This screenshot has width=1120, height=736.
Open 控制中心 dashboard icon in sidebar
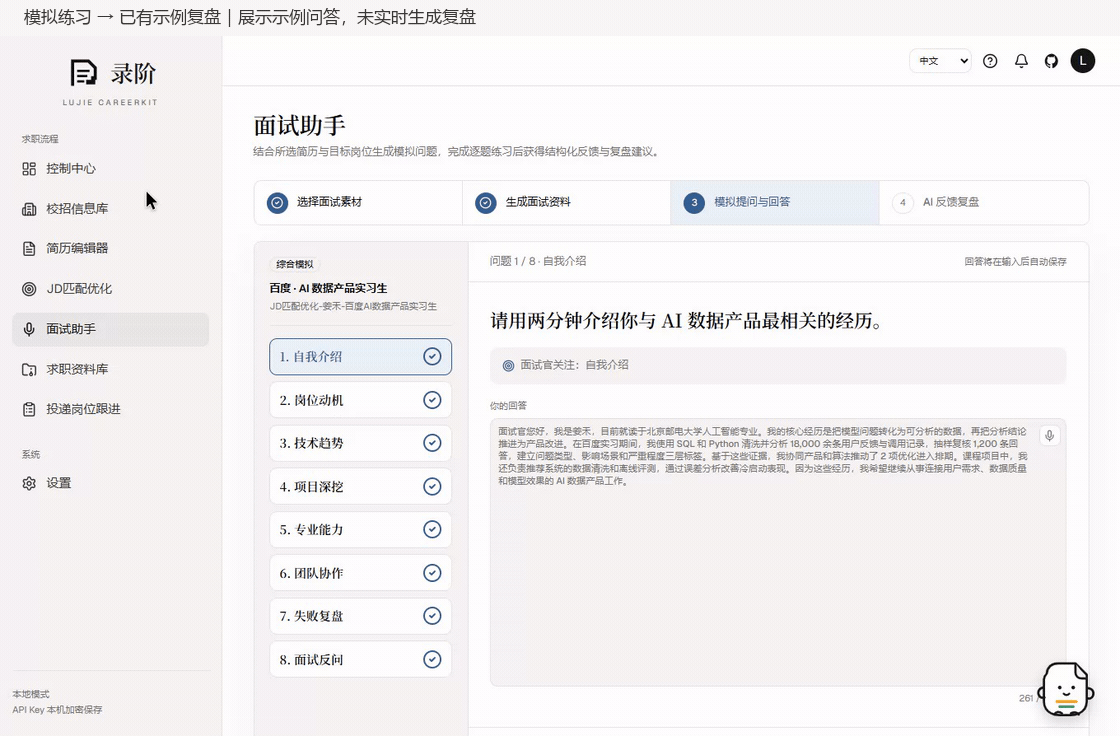[x=29, y=169]
